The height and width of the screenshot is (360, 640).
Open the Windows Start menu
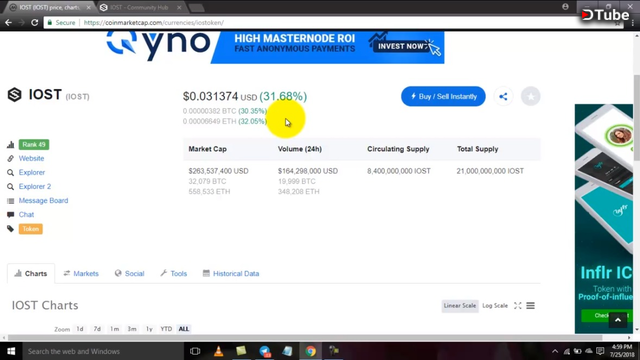point(11,351)
